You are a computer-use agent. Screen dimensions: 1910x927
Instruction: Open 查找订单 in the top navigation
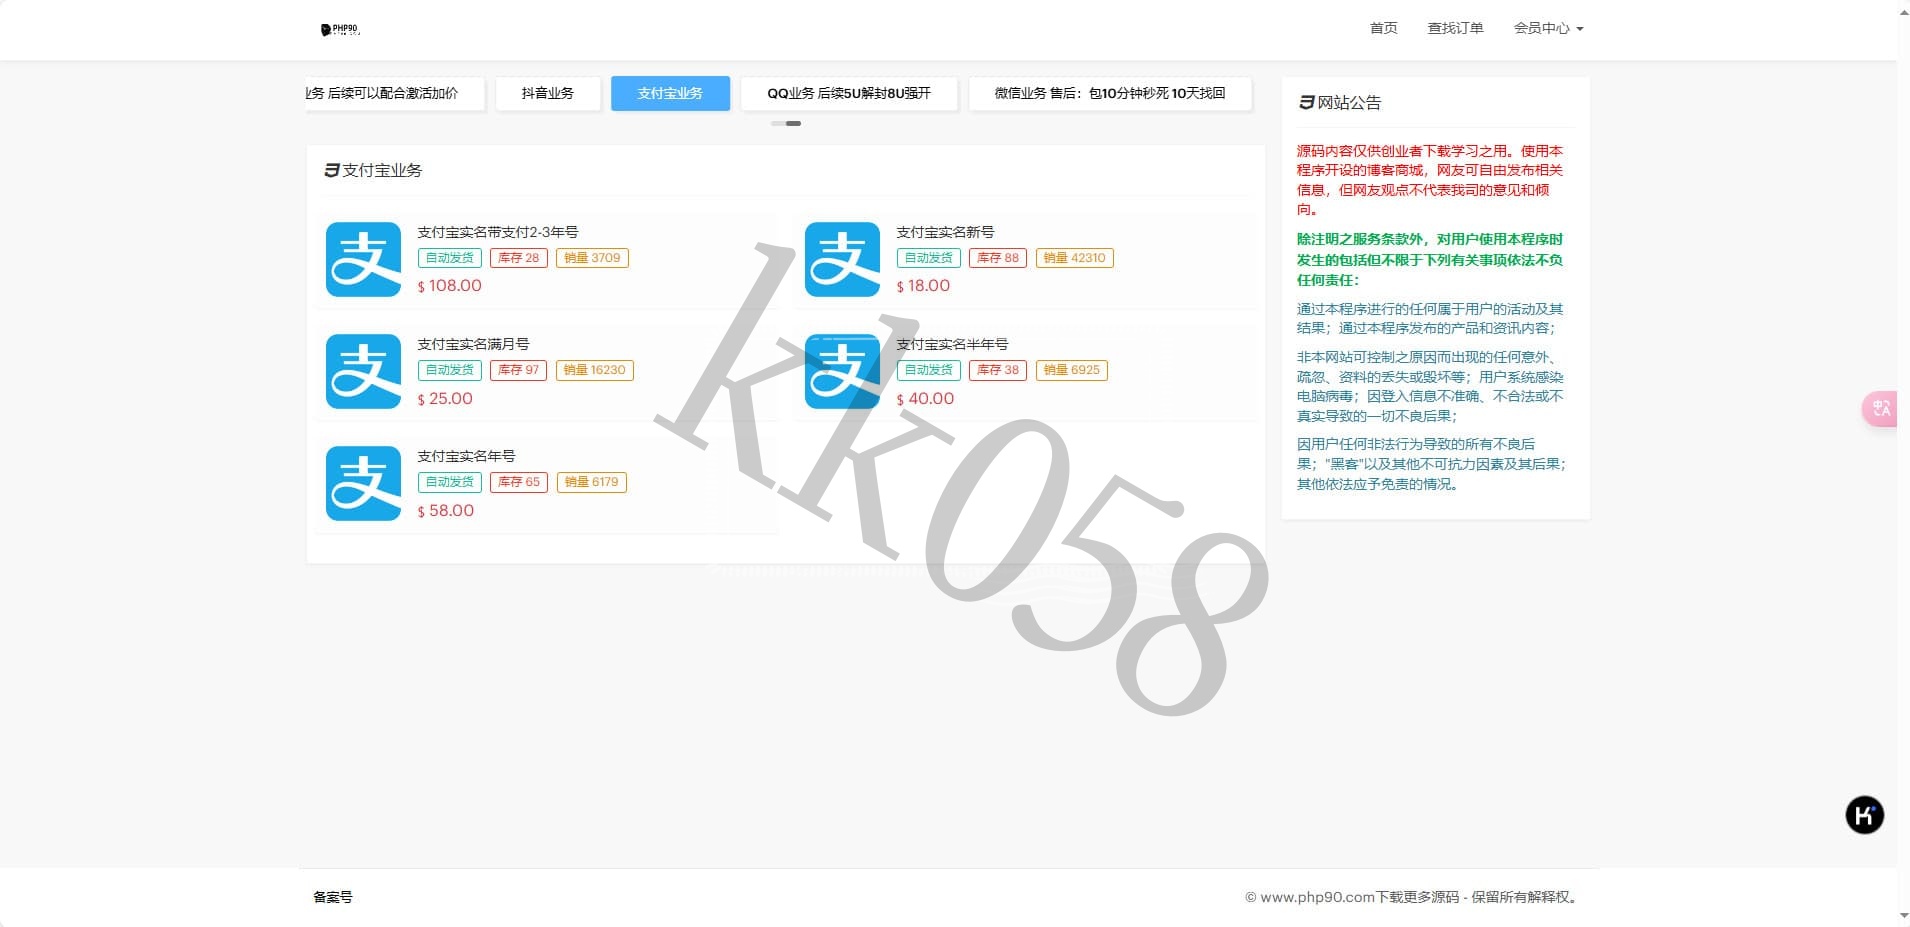1455,28
